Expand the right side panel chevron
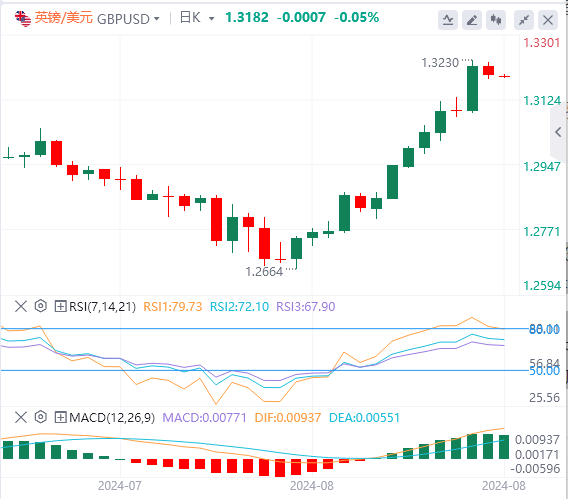 [558, 132]
